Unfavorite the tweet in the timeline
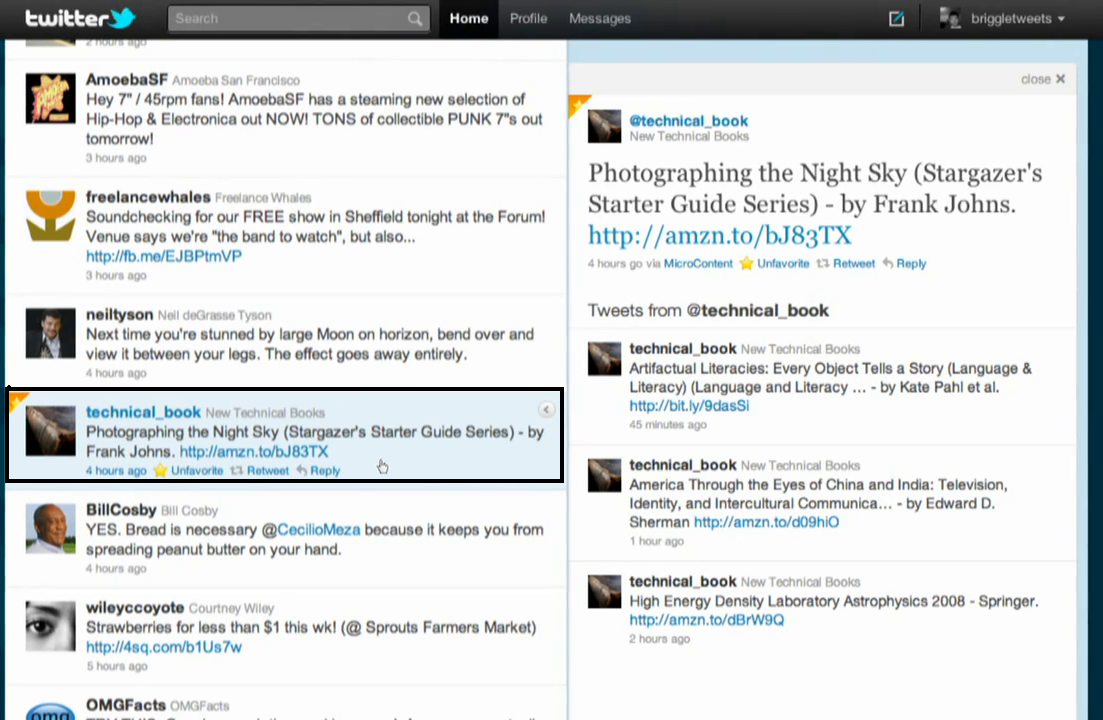Screen dimensions: 1103x720 pyautogui.click(x=188, y=471)
